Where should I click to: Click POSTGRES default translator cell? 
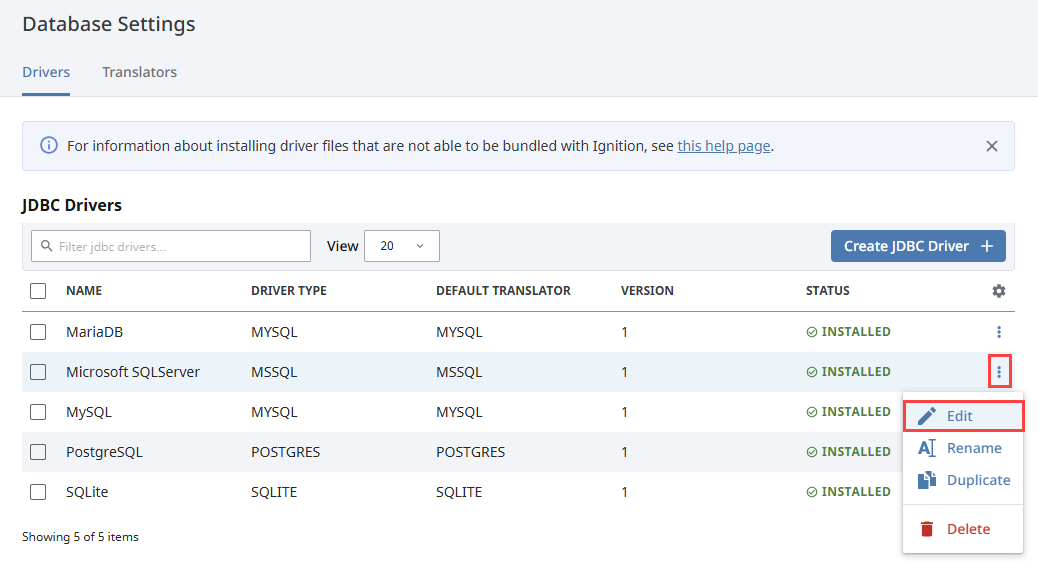click(x=470, y=452)
